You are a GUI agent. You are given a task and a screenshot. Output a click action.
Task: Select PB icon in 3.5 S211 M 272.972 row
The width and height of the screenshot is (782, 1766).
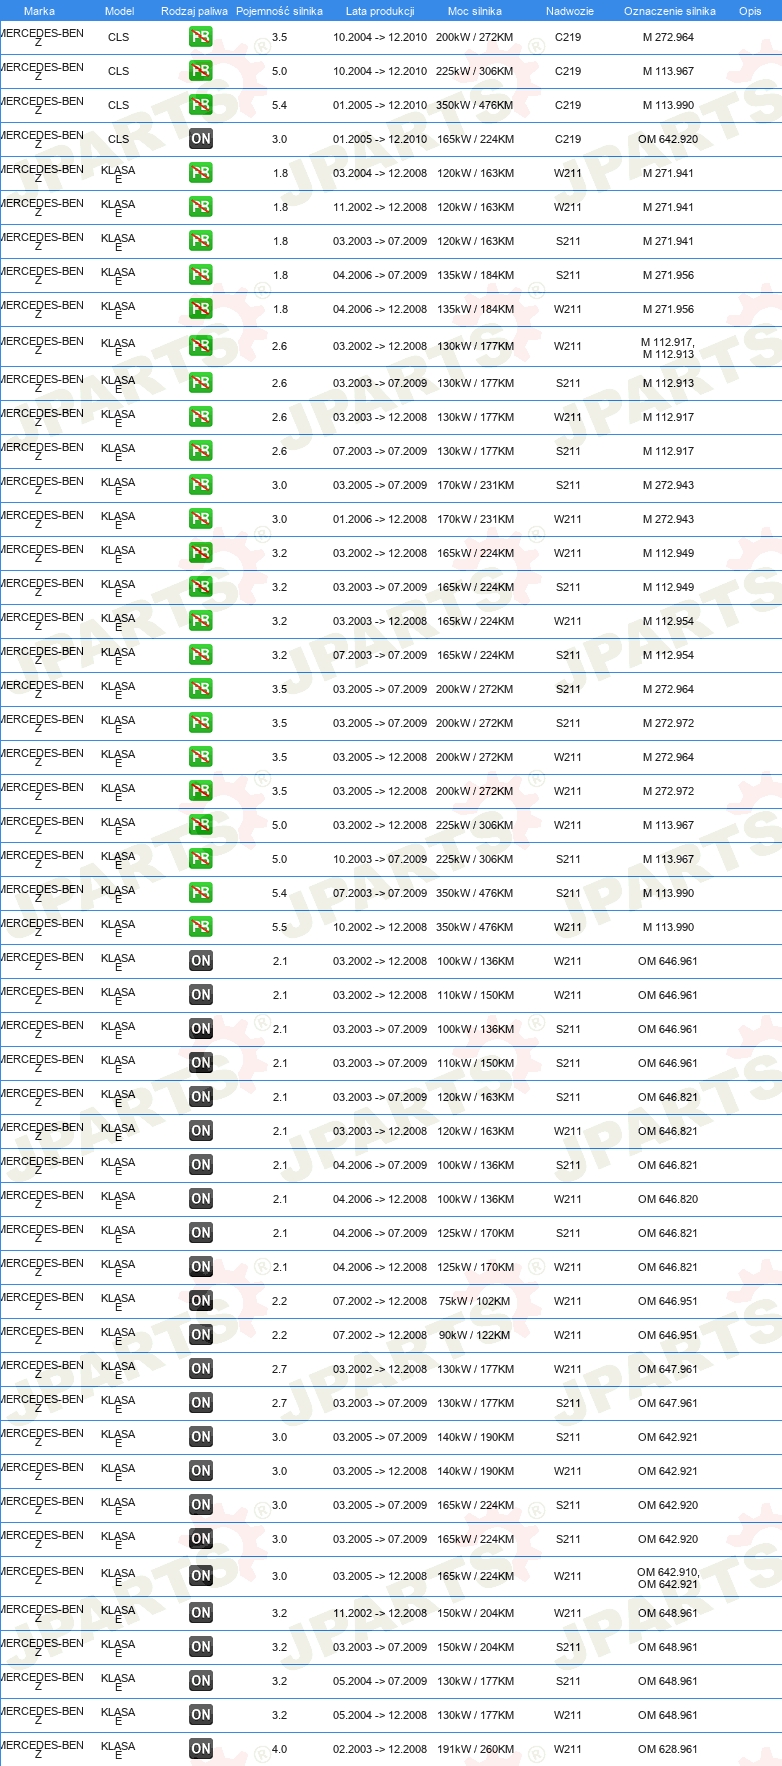201,723
